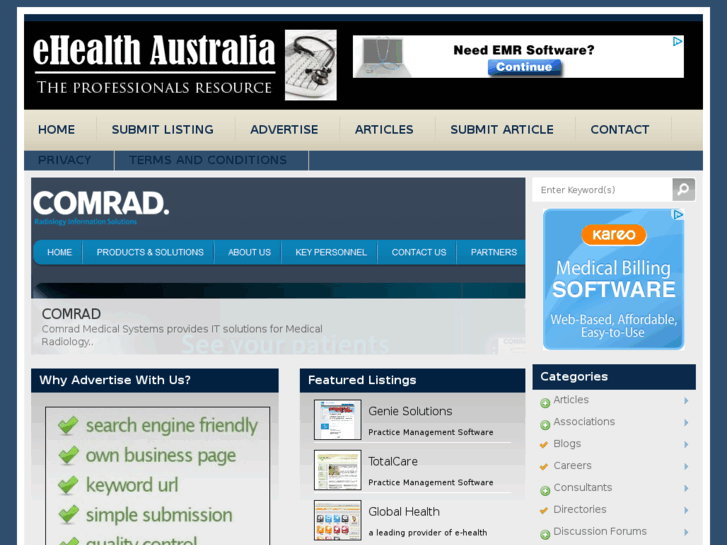Open the TotalCare listing link
The height and width of the screenshot is (545, 727).
pos(393,461)
